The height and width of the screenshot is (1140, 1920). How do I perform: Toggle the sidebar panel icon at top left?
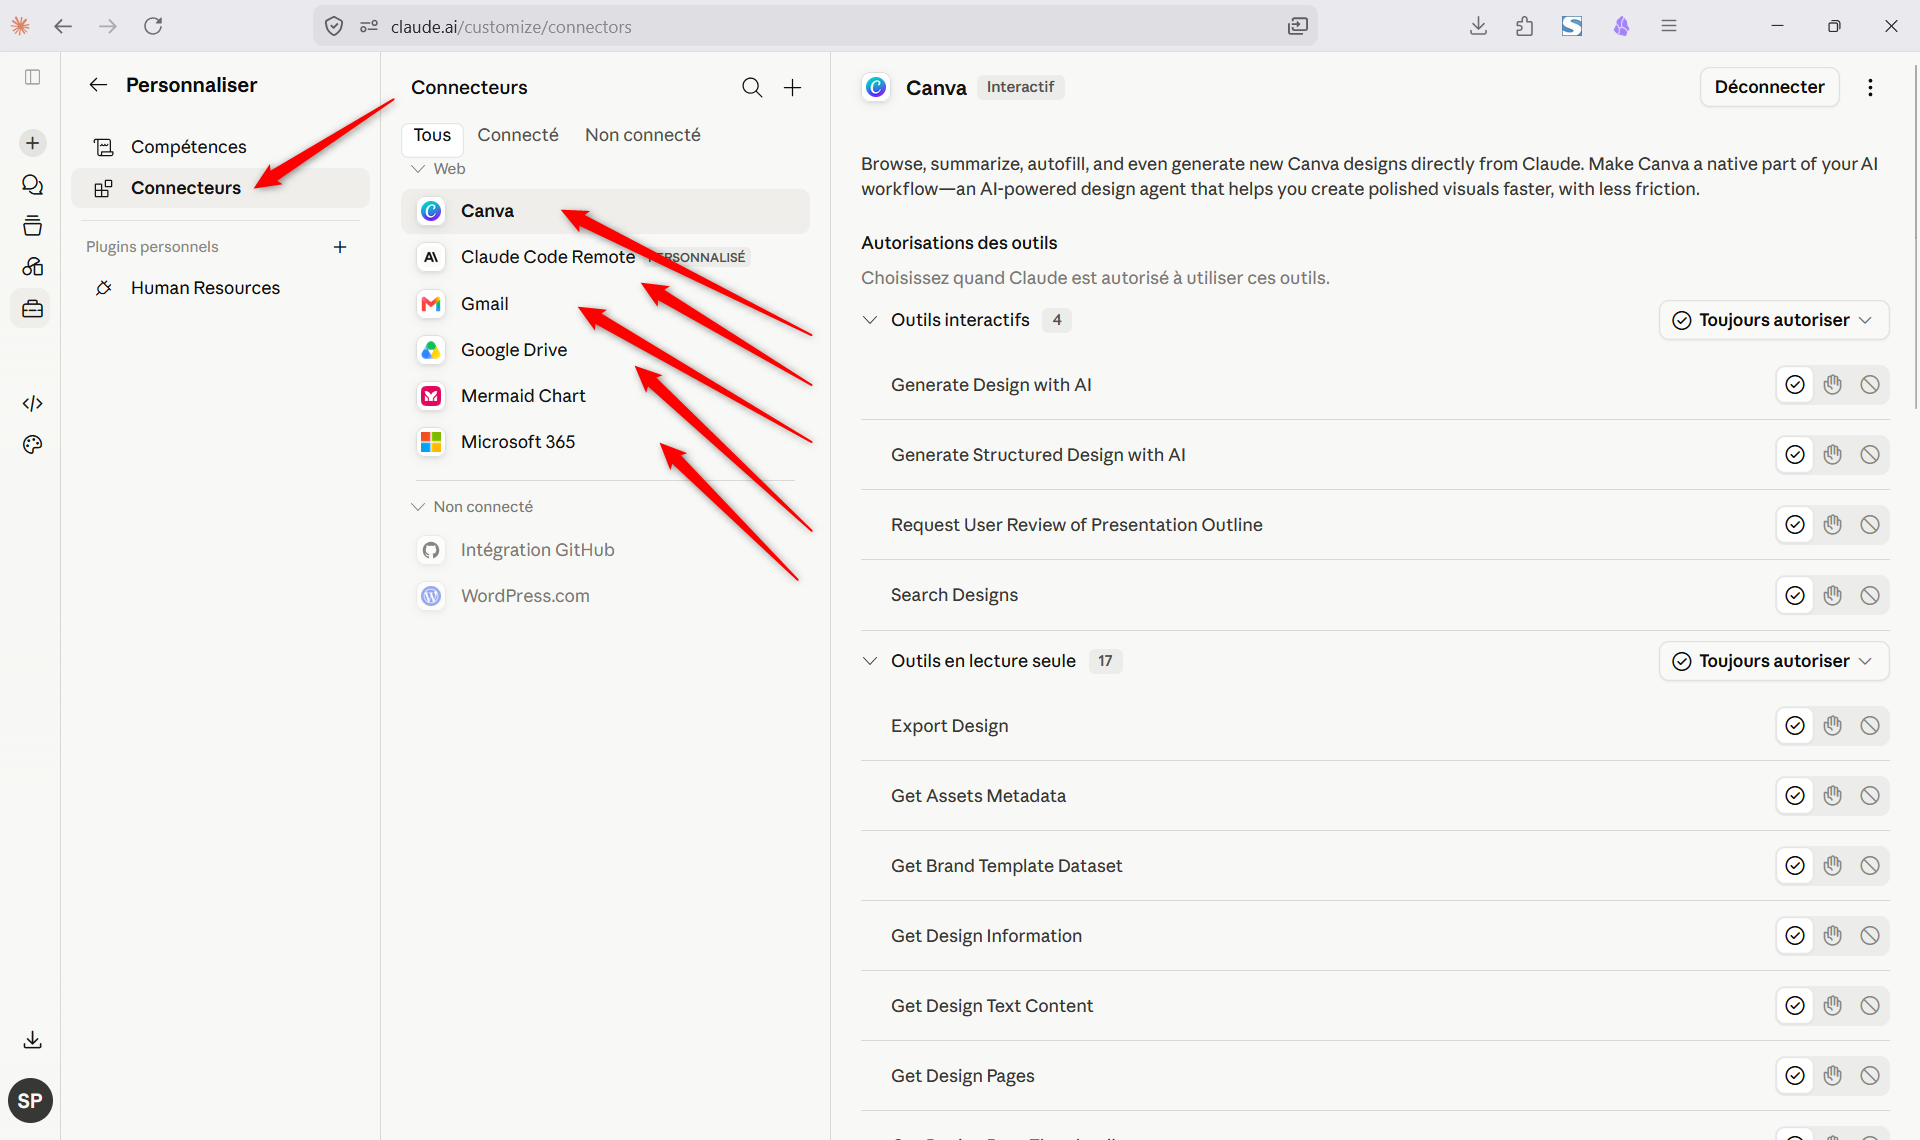click(32, 77)
